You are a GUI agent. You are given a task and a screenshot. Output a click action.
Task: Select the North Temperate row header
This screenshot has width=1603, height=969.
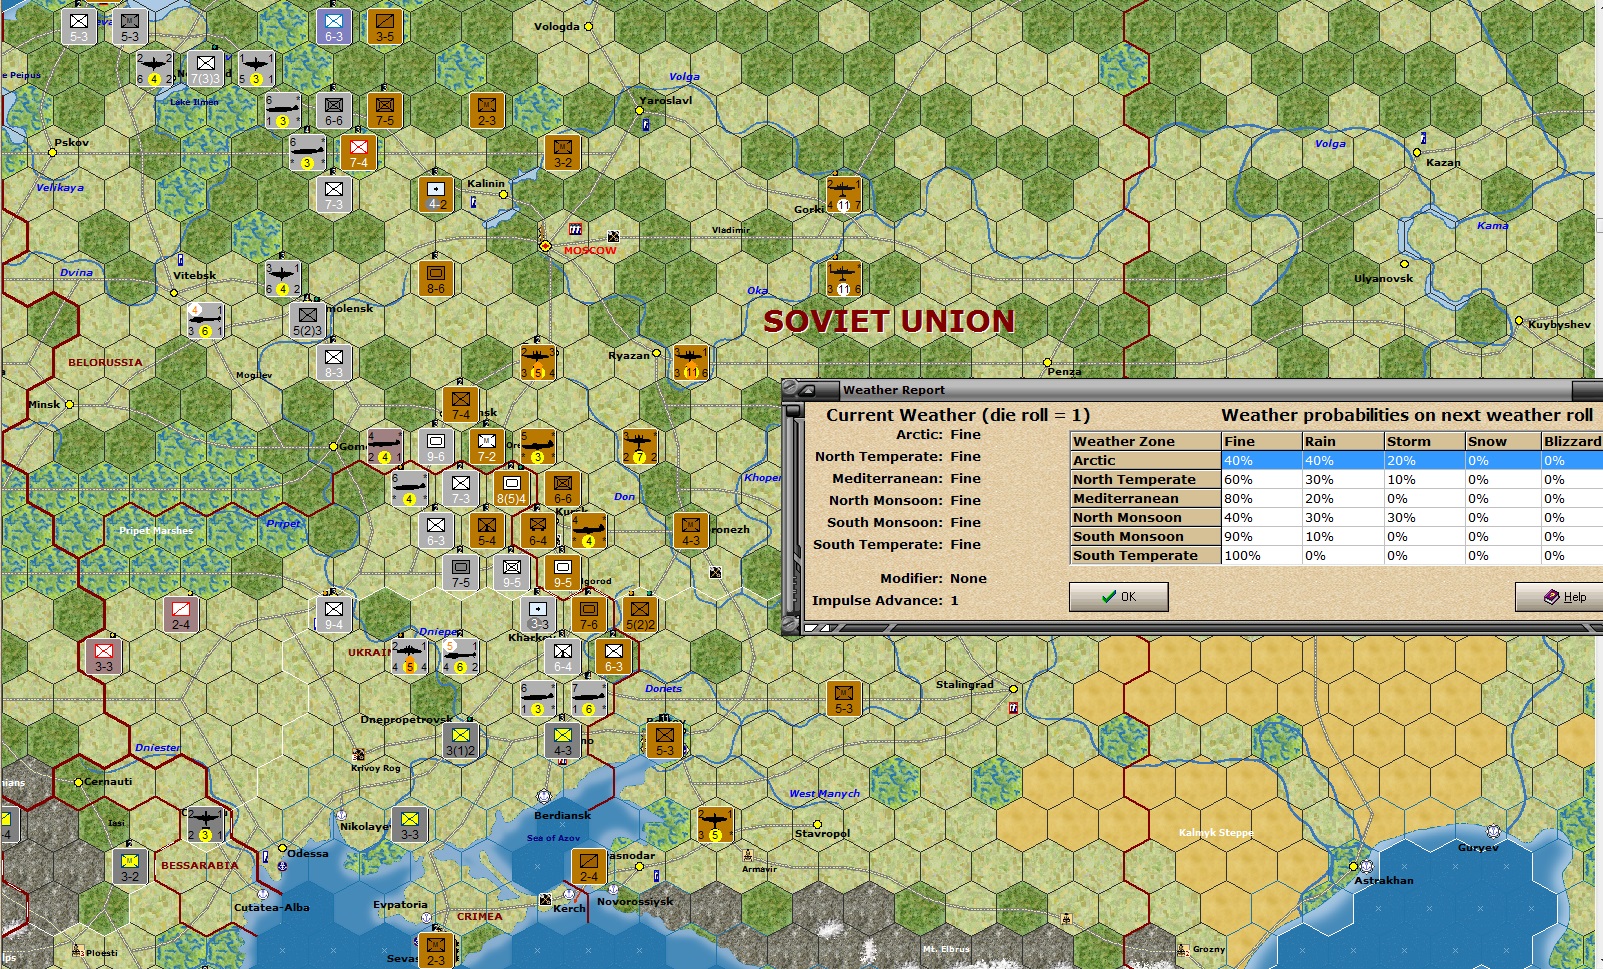coord(1146,480)
